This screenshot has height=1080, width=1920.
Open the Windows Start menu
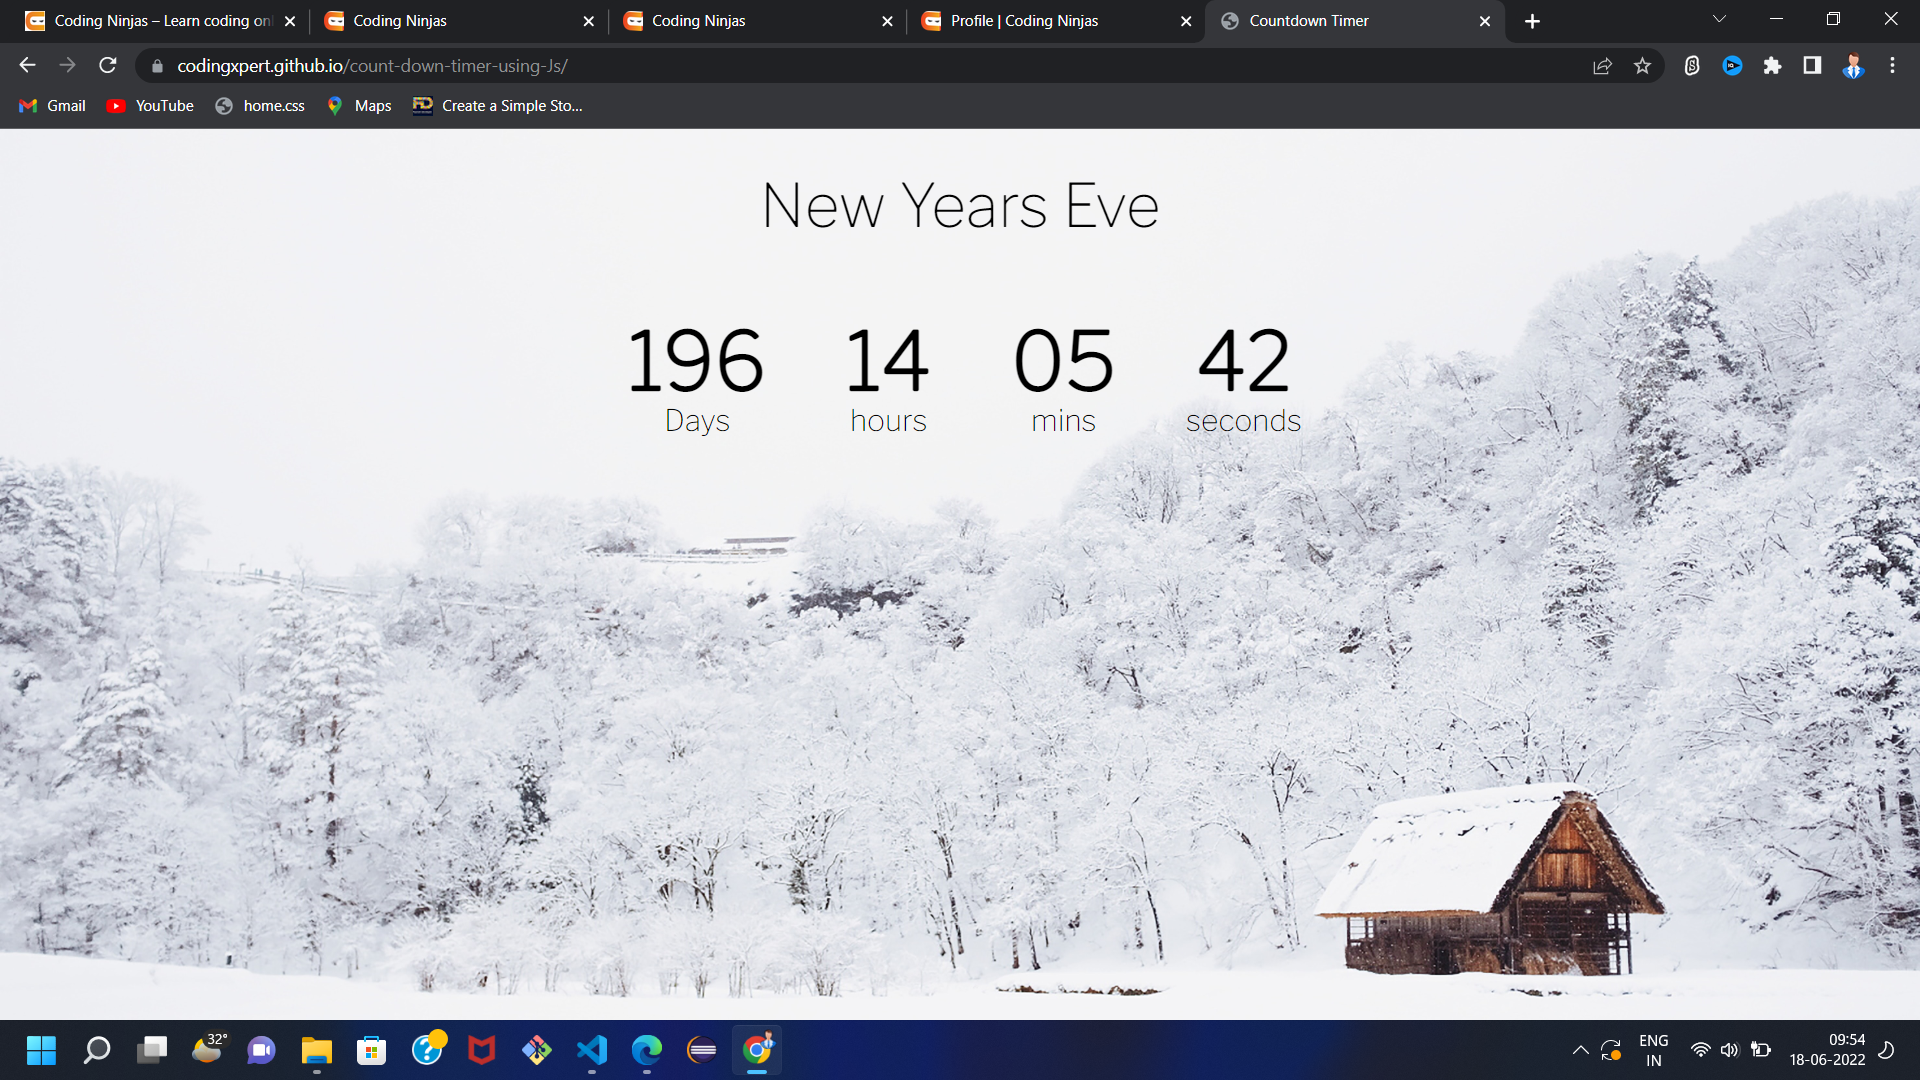pos(41,1050)
